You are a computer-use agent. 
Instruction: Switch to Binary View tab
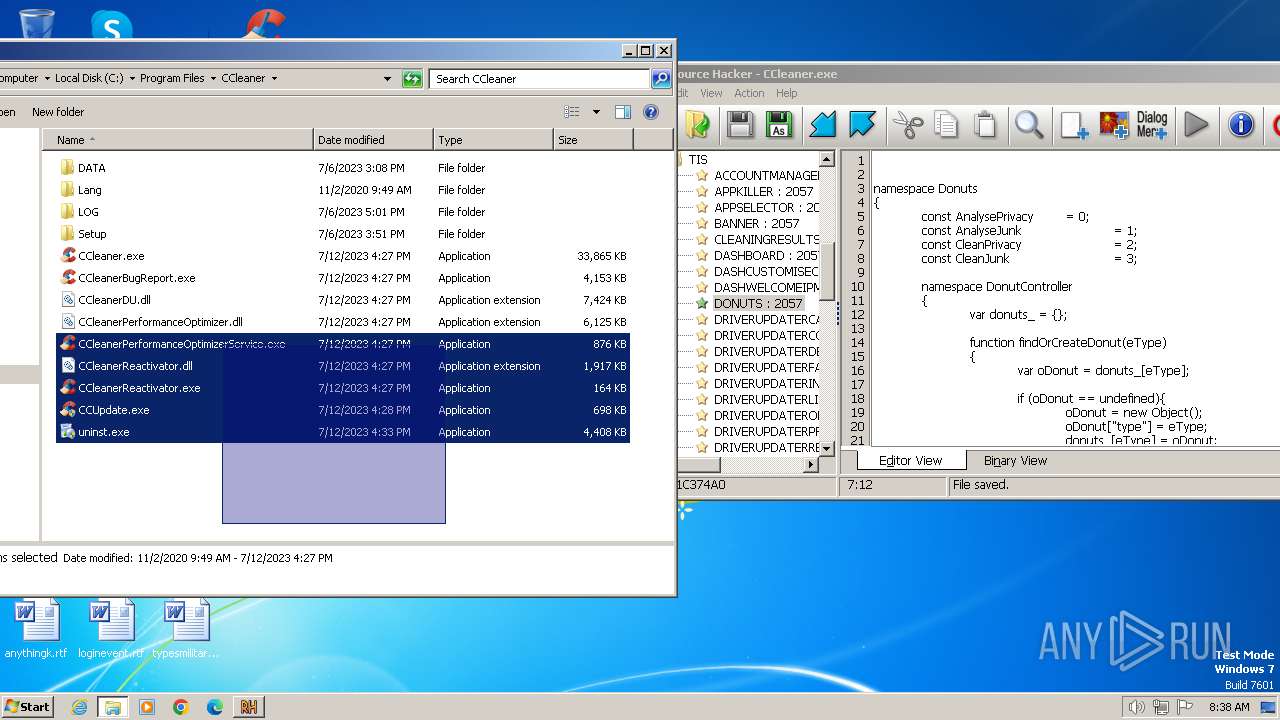click(x=1015, y=461)
